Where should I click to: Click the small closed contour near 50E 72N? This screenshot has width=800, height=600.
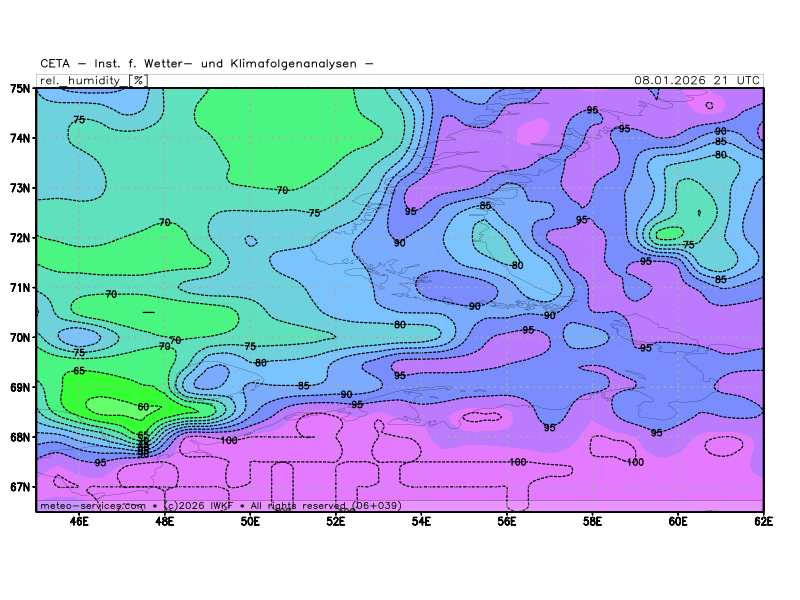(250, 241)
